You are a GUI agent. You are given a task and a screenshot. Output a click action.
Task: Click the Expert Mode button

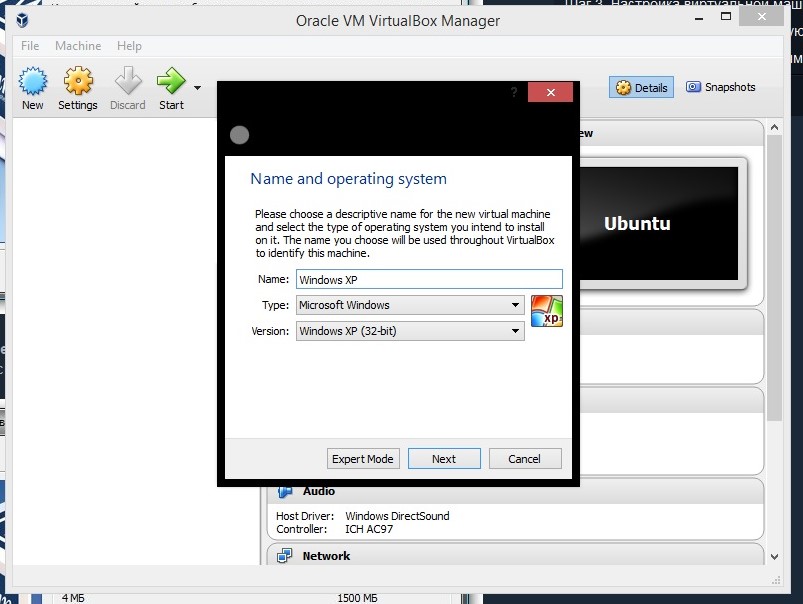click(363, 459)
